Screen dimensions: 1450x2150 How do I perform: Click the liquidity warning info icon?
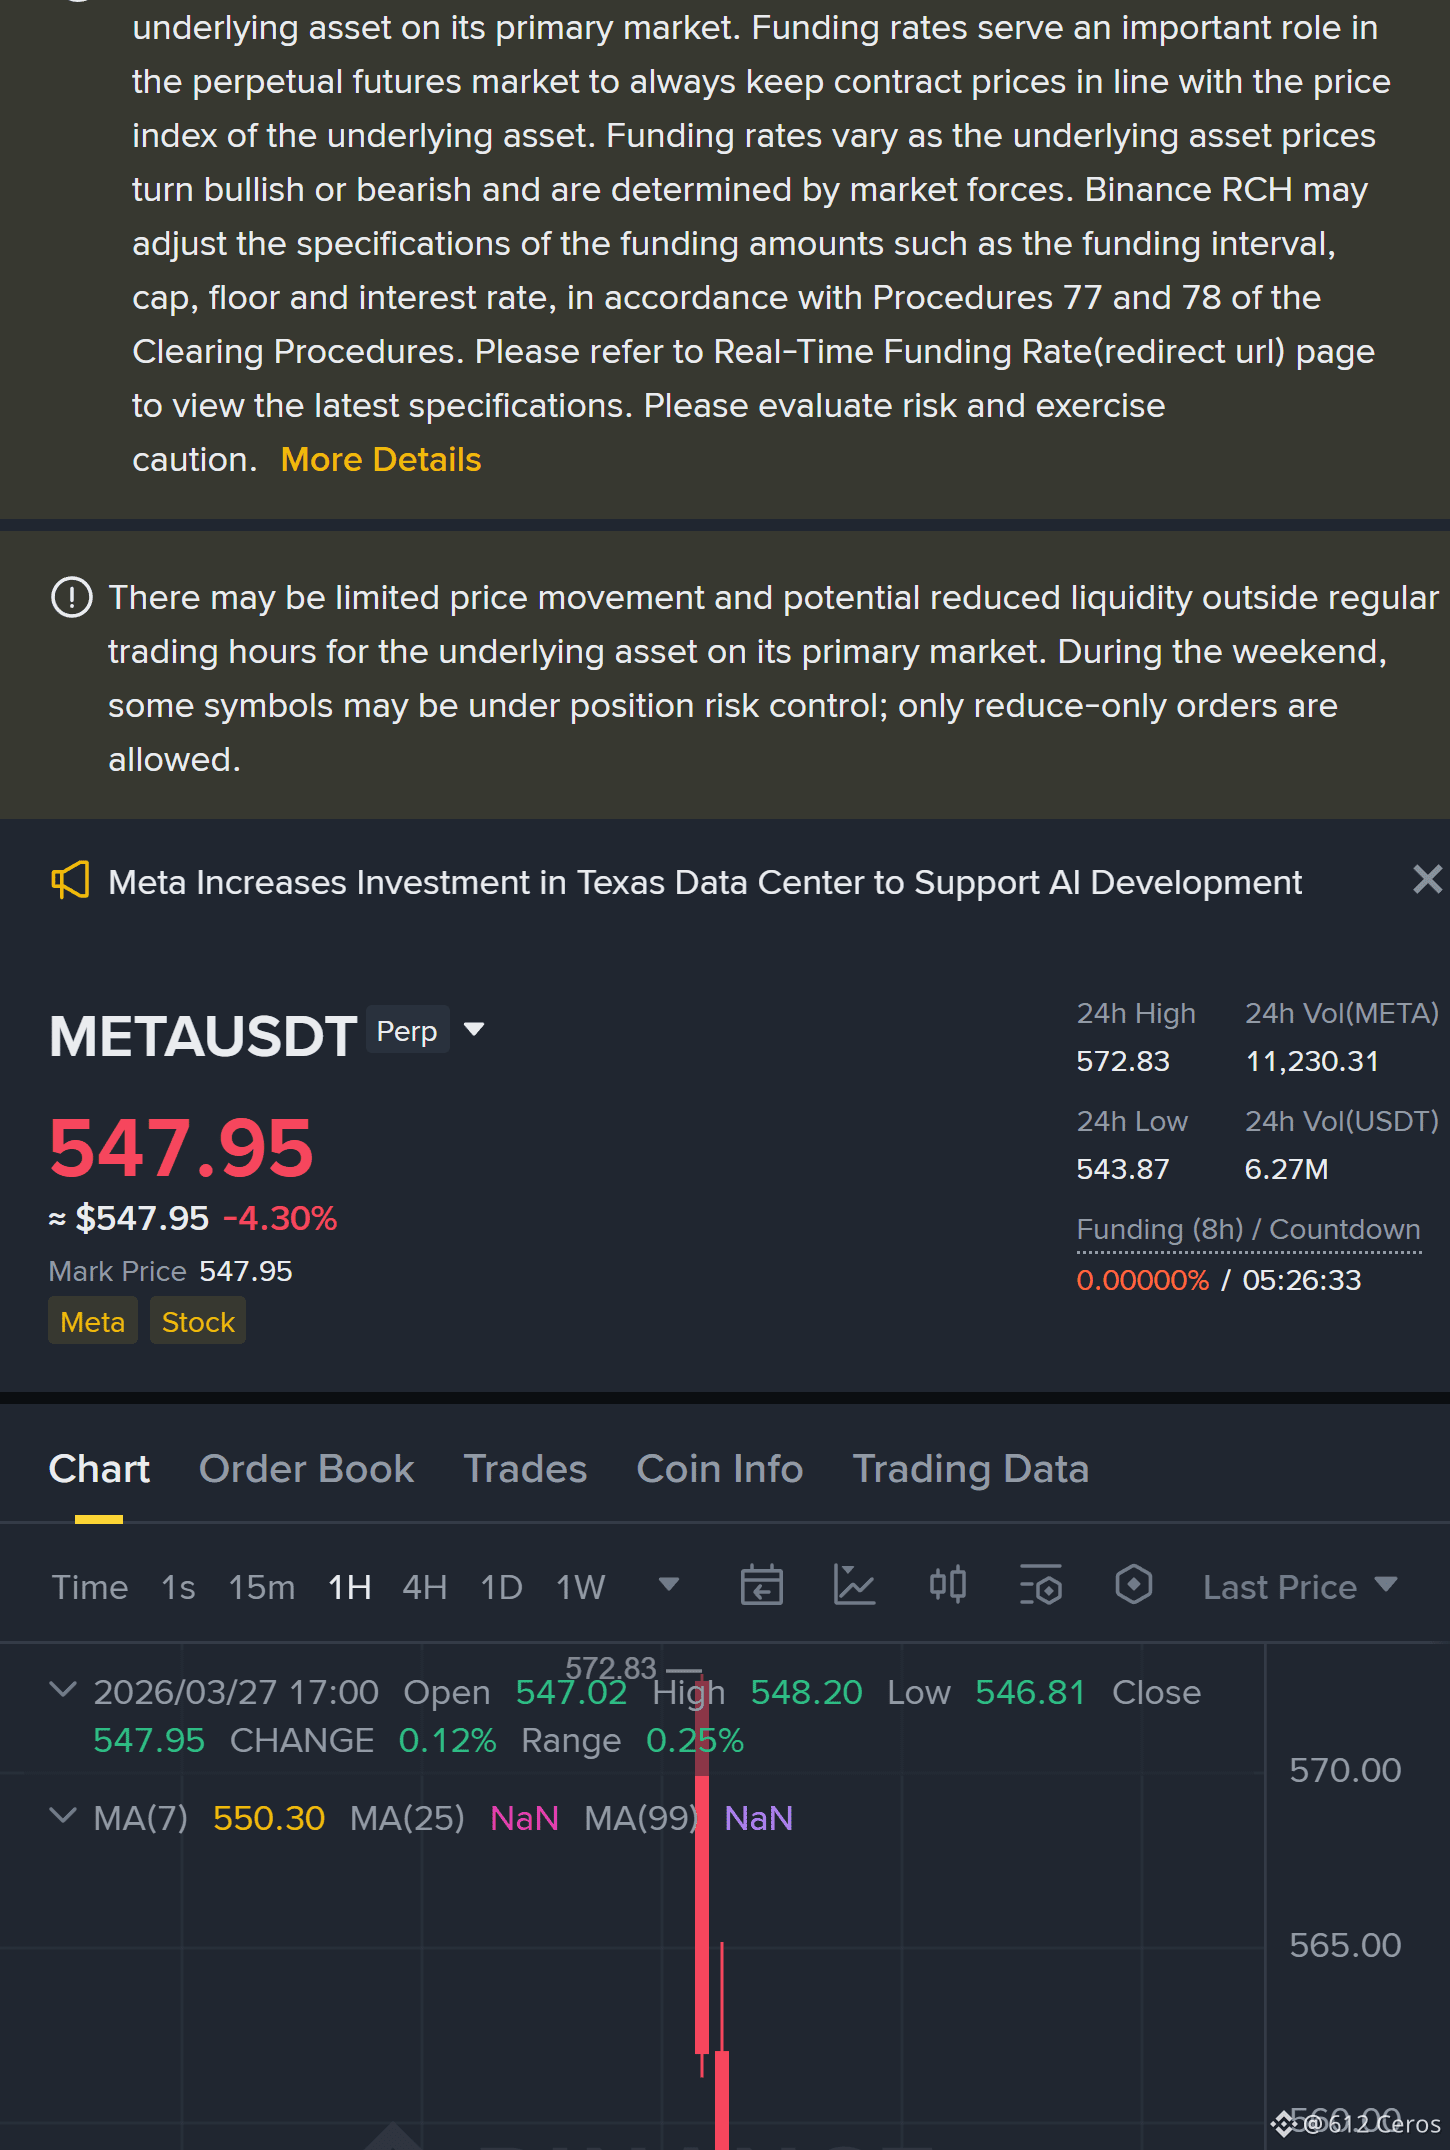(72, 598)
